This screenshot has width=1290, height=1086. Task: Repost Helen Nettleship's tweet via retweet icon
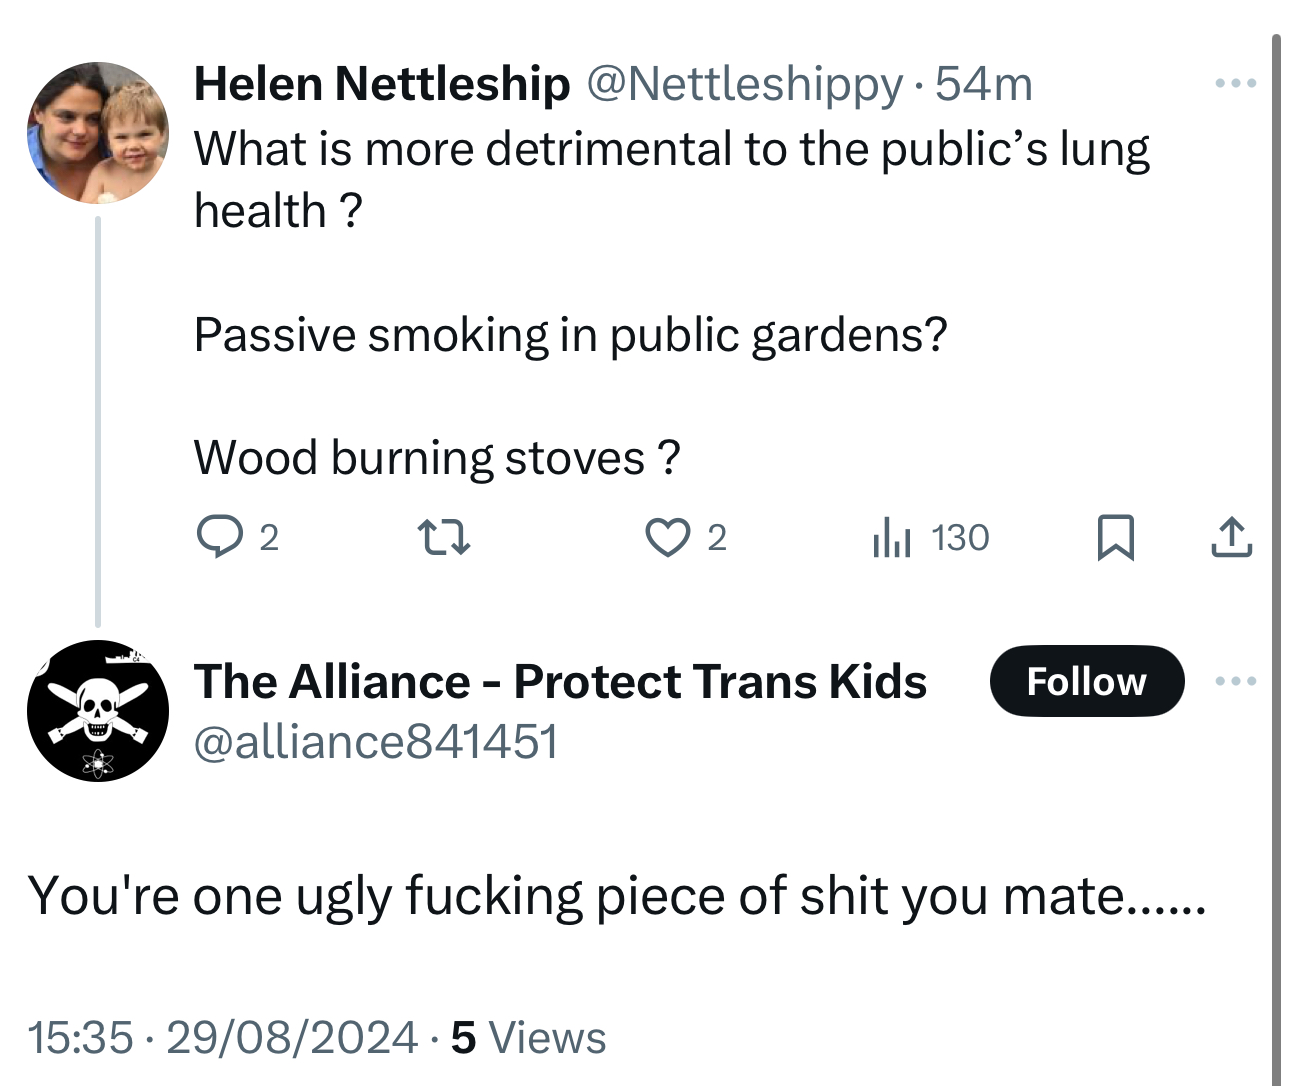tap(443, 538)
